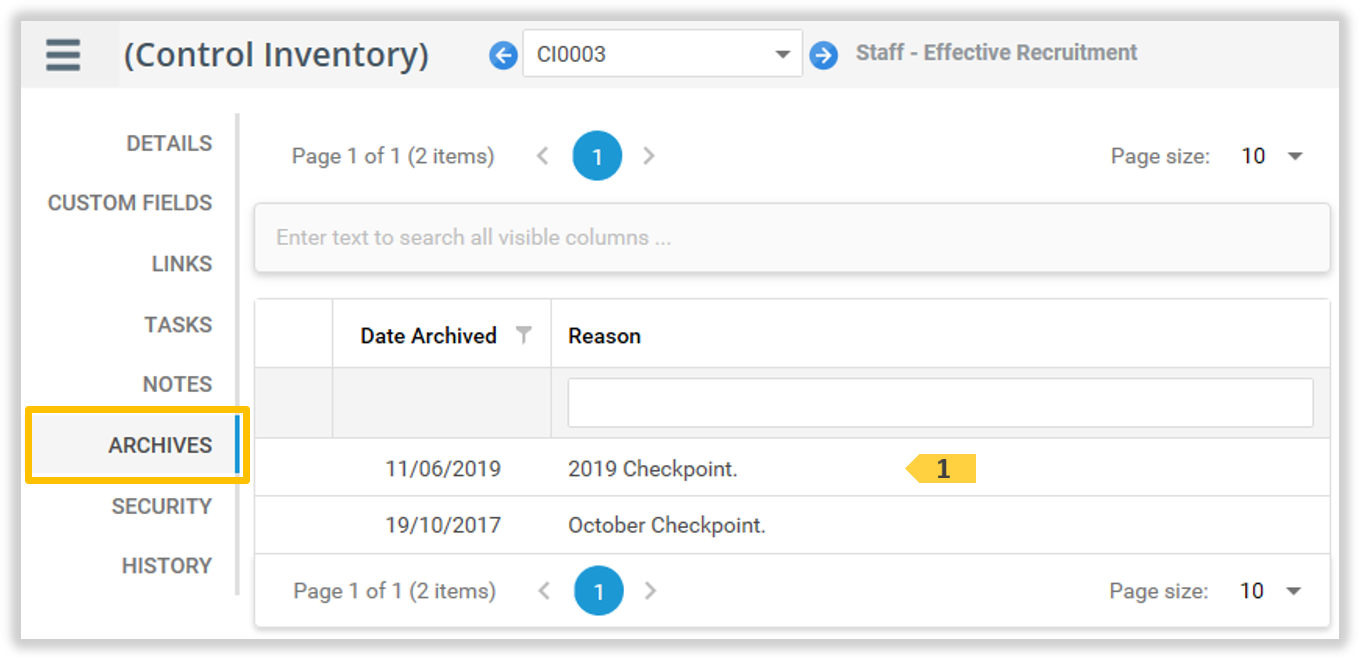This screenshot has height=660, width=1360.
Task: Click the search all visible columns field
Action: point(792,238)
